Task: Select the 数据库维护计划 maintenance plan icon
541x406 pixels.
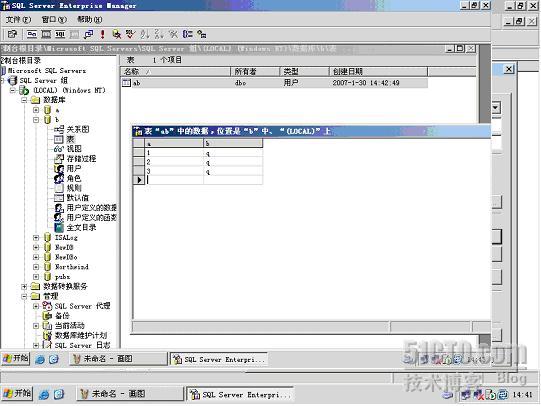Action: point(47,335)
